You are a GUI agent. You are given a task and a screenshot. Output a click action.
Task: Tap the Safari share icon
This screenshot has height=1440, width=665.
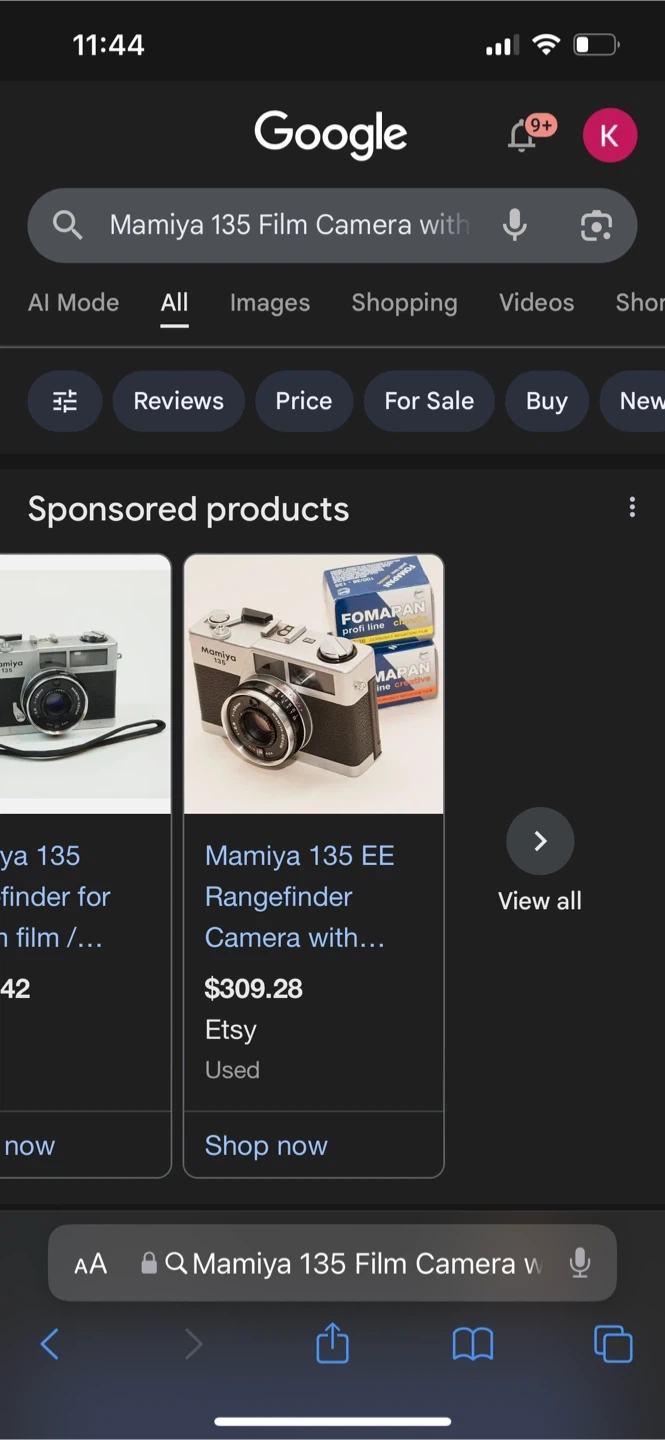click(x=333, y=1344)
